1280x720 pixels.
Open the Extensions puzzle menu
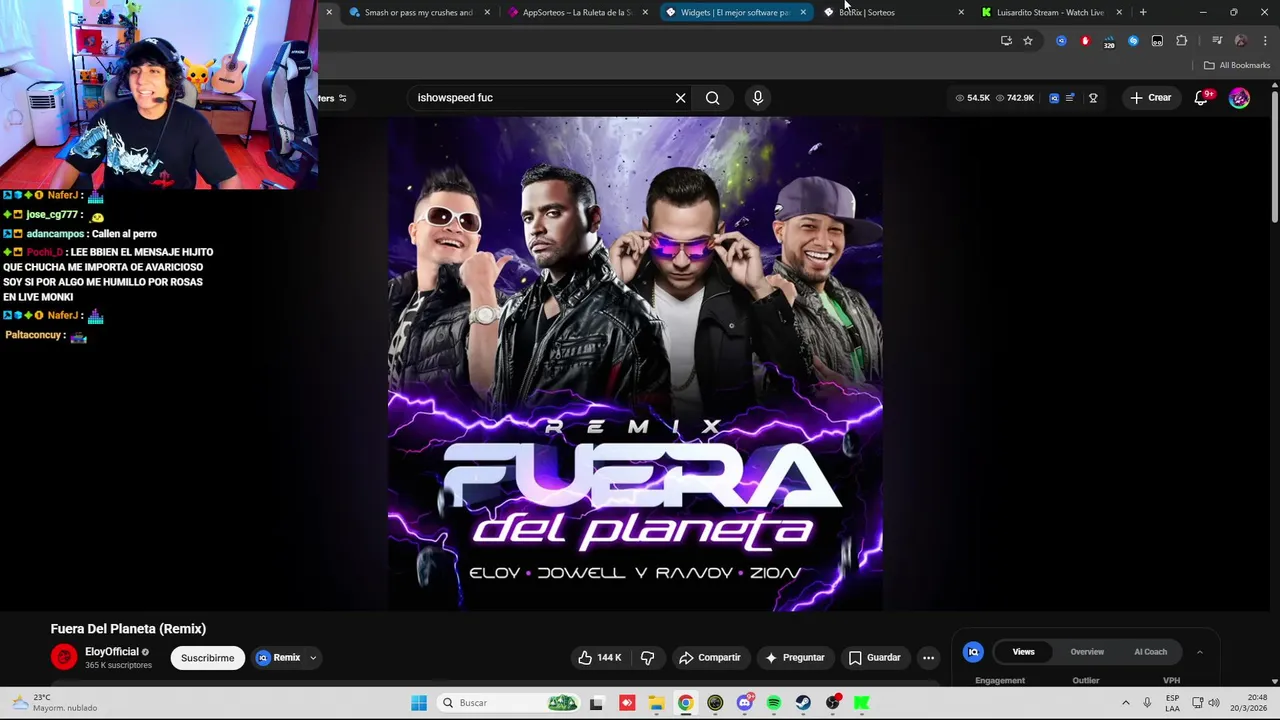click(x=1182, y=41)
